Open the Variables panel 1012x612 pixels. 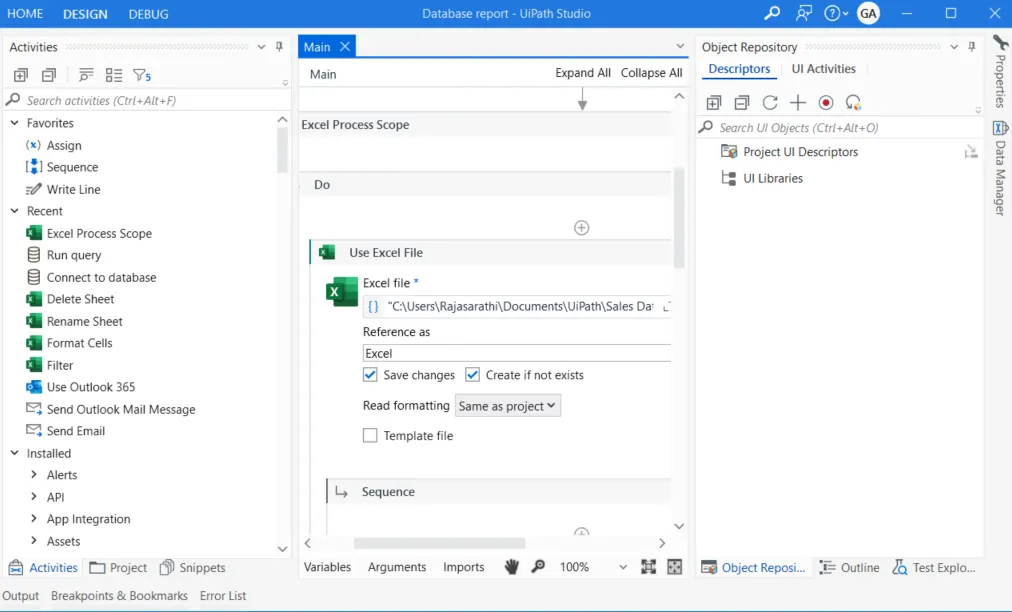pyautogui.click(x=327, y=567)
